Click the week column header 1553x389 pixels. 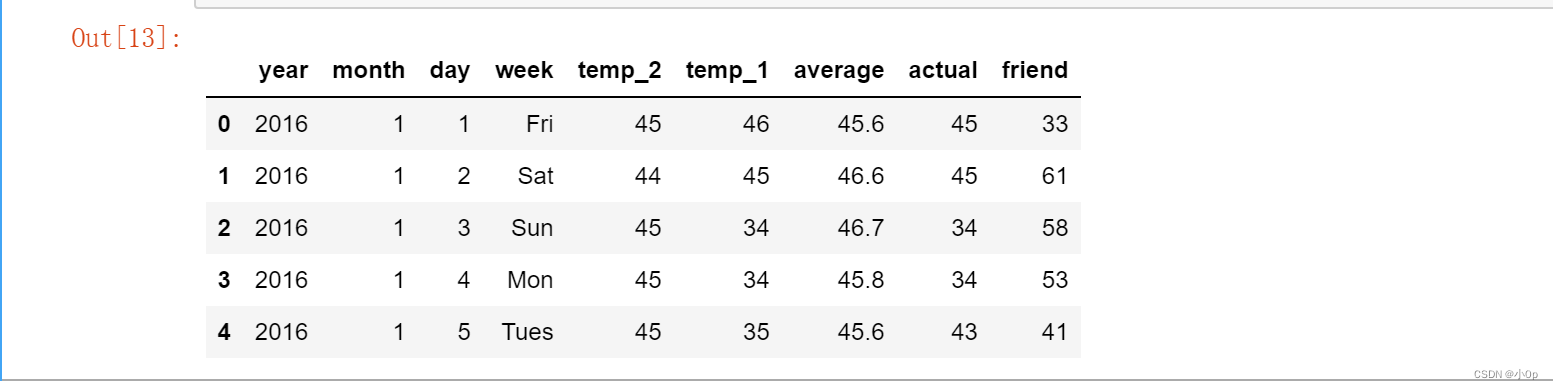(524, 71)
